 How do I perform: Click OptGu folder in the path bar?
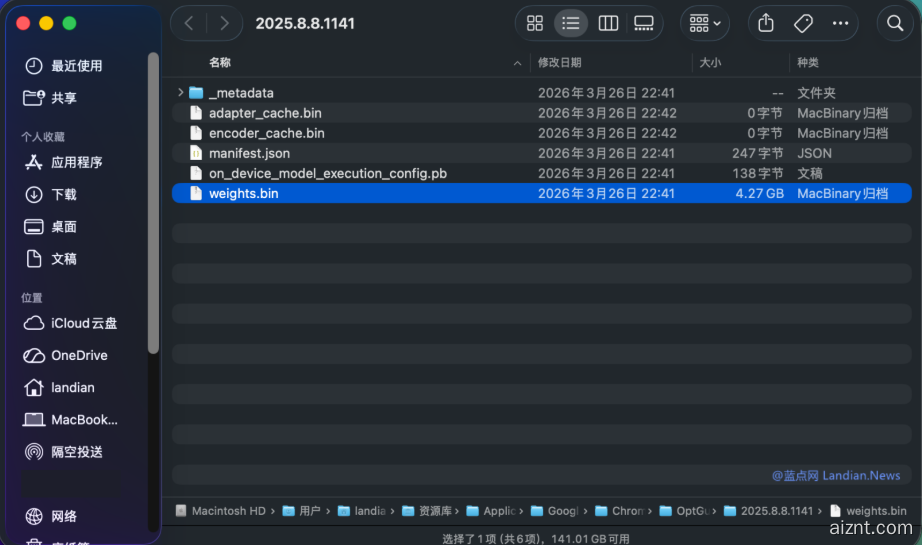point(684,511)
